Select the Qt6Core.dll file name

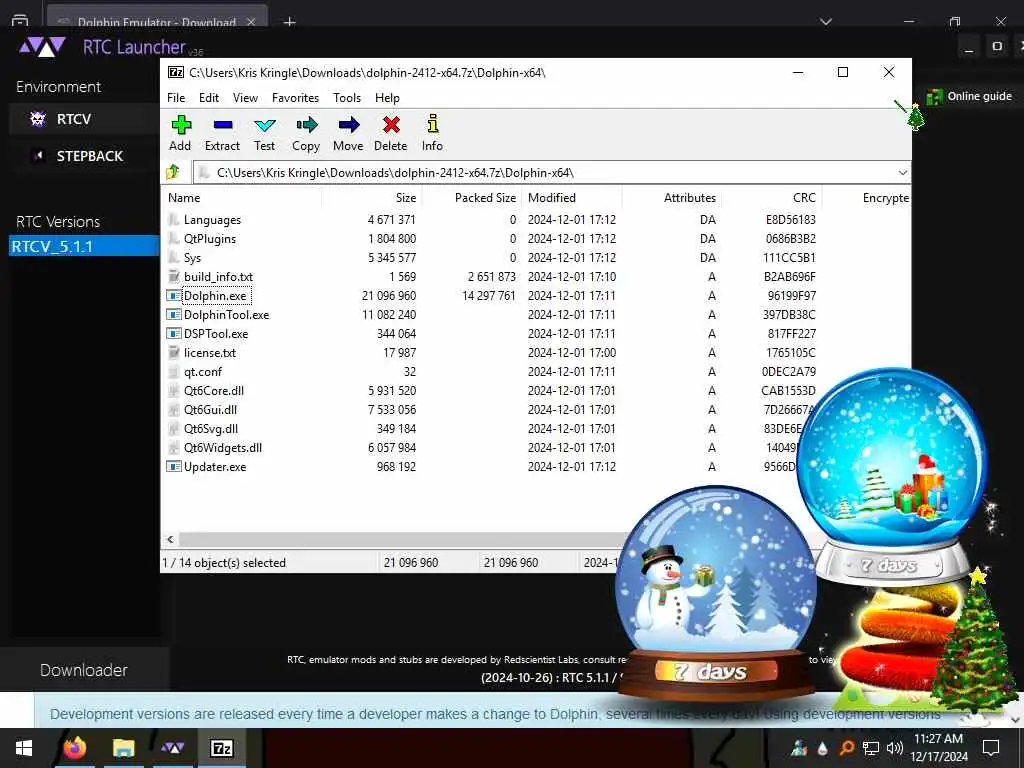[x=214, y=391]
